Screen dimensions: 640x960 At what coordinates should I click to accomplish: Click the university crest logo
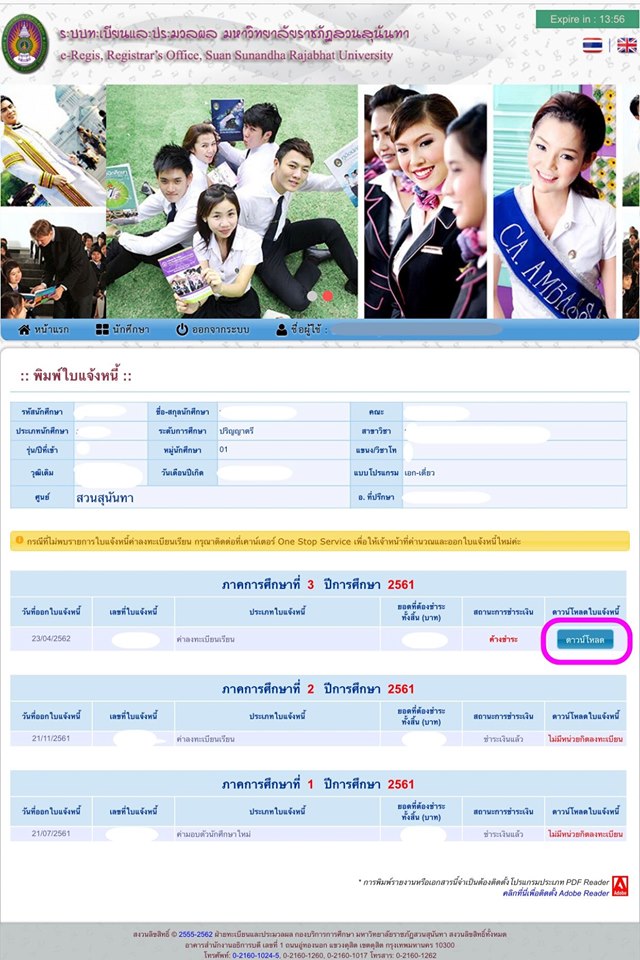pyautogui.click(x=26, y=42)
